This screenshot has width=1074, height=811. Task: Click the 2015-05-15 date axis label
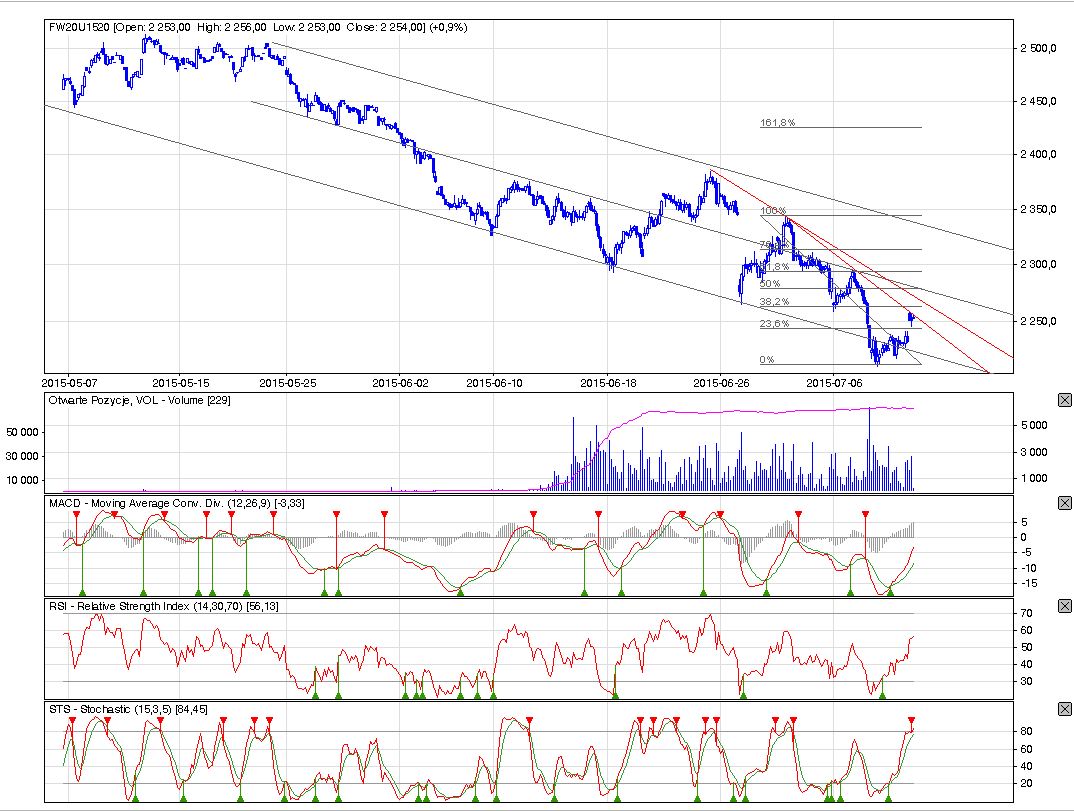click(180, 383)
